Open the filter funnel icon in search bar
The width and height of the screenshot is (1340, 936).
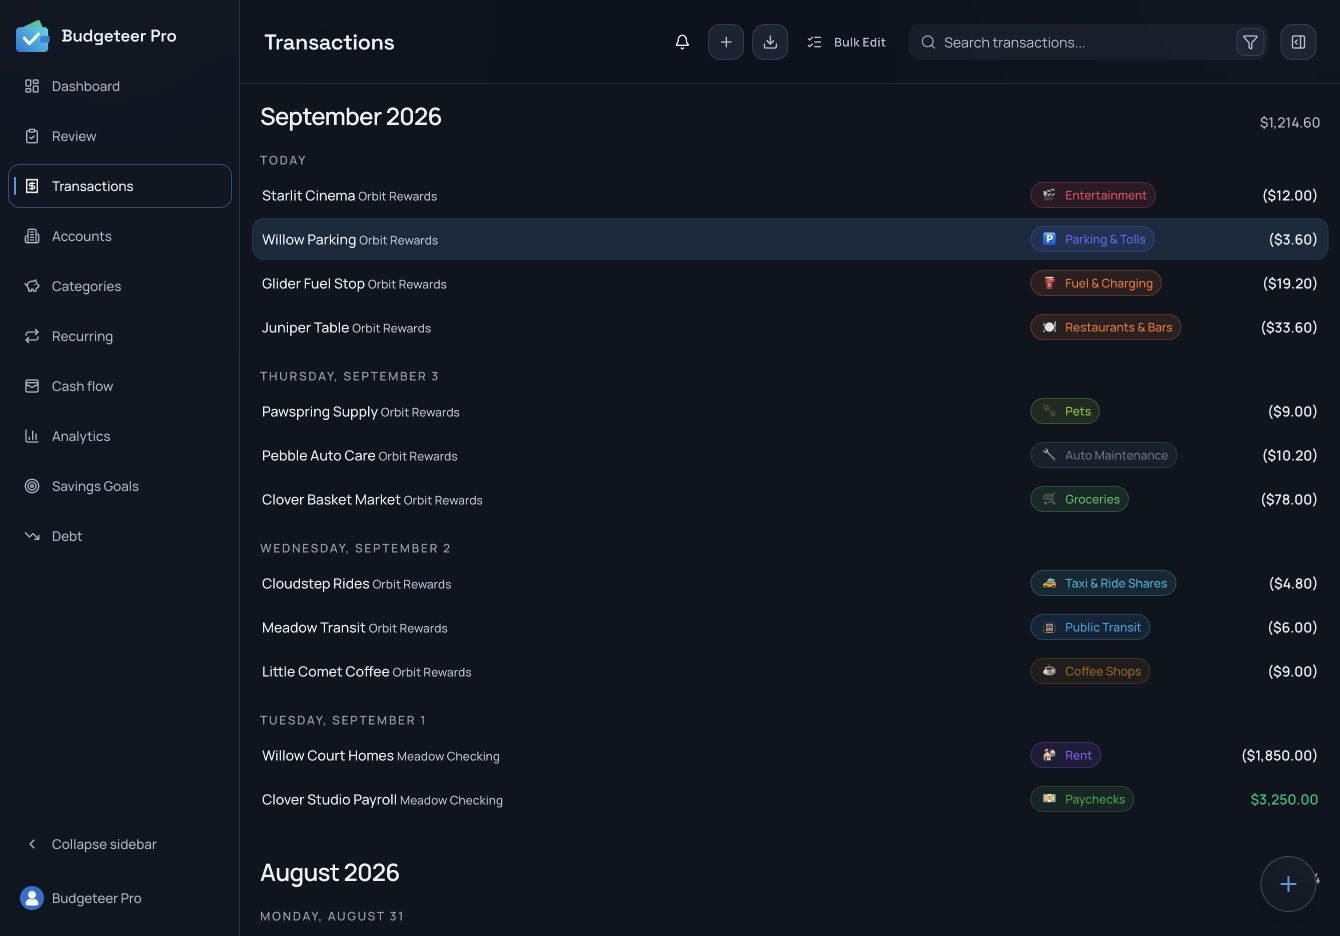click(1250, 42)
